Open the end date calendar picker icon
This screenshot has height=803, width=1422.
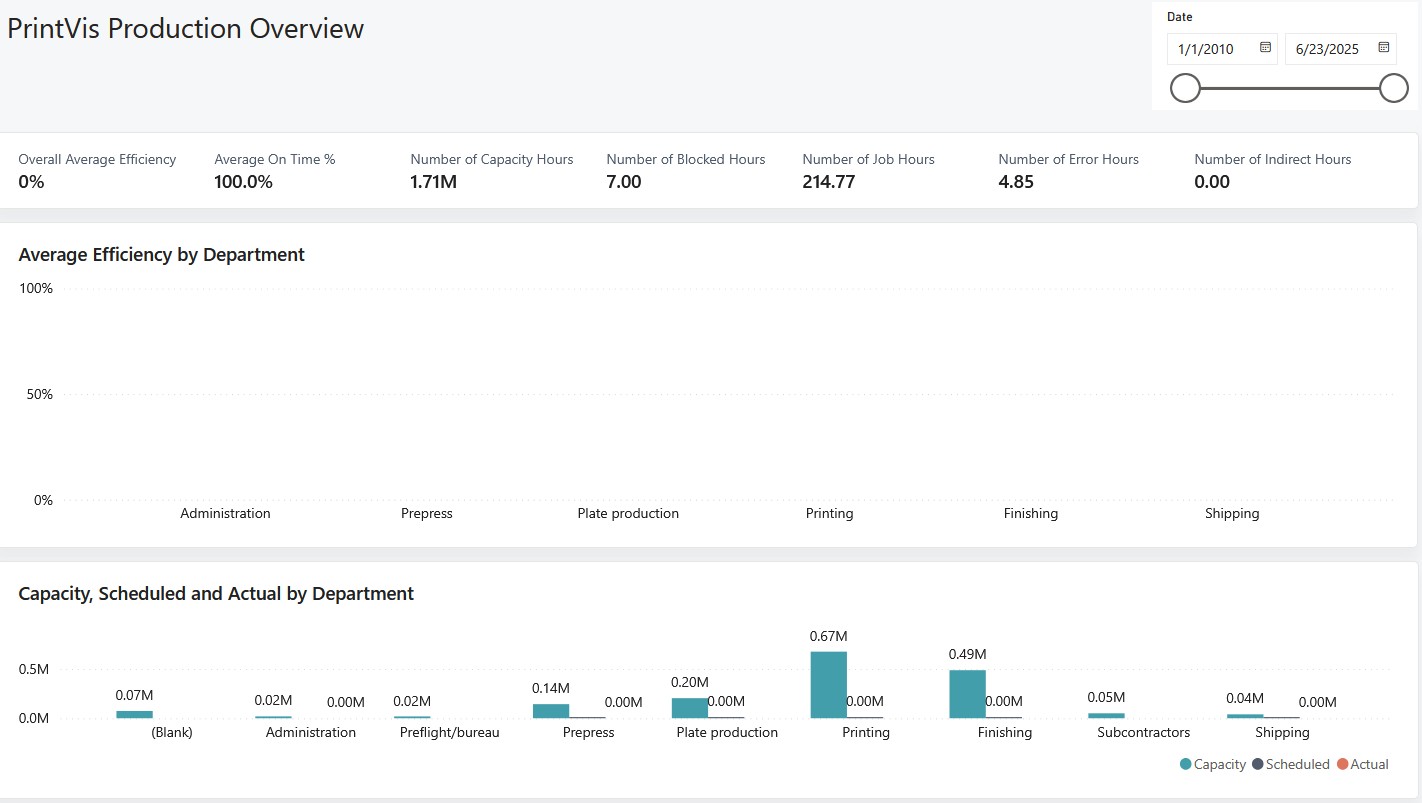(x=1384, y=47)
